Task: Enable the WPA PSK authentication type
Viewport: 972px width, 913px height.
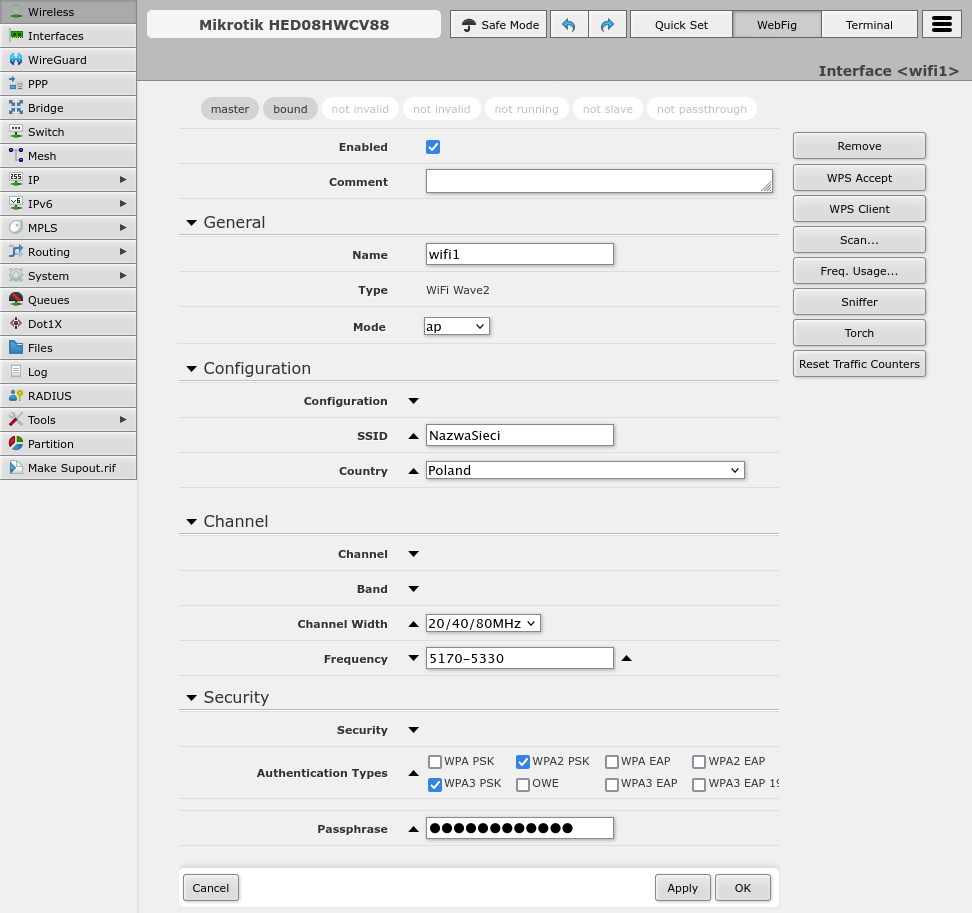Action: (435, 762)
